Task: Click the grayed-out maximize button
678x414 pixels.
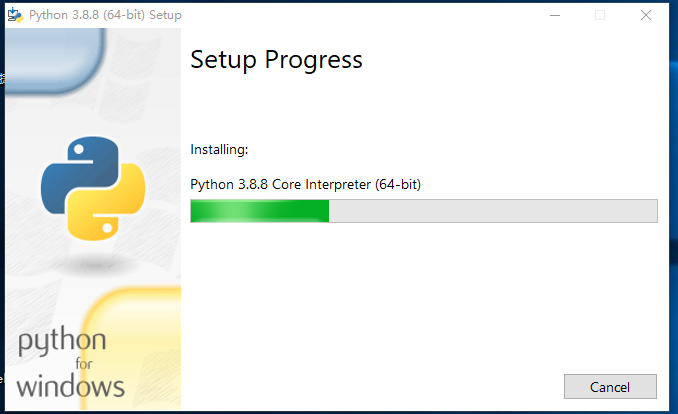Action: [600, 15]
